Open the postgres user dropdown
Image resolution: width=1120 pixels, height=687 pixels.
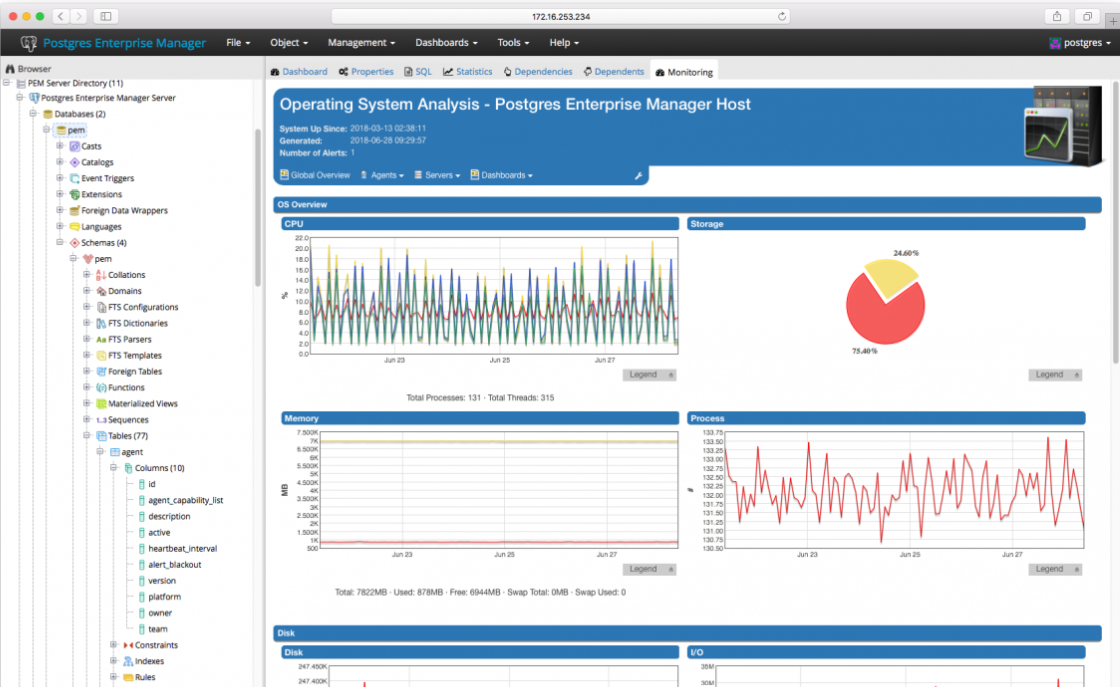click(1080, 43)
